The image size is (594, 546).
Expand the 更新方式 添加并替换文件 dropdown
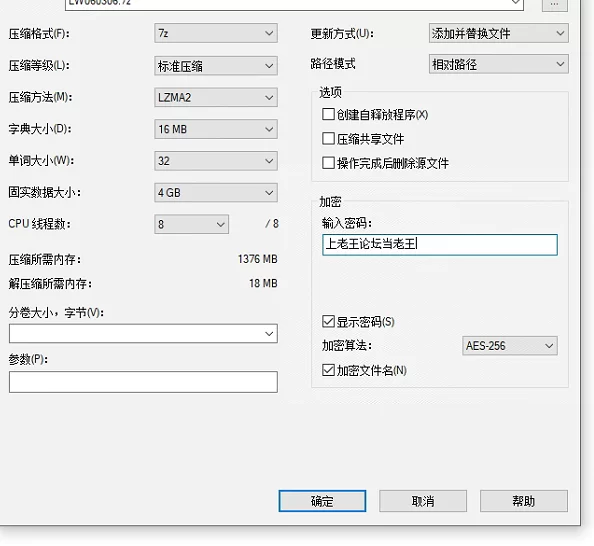(499, 33)
